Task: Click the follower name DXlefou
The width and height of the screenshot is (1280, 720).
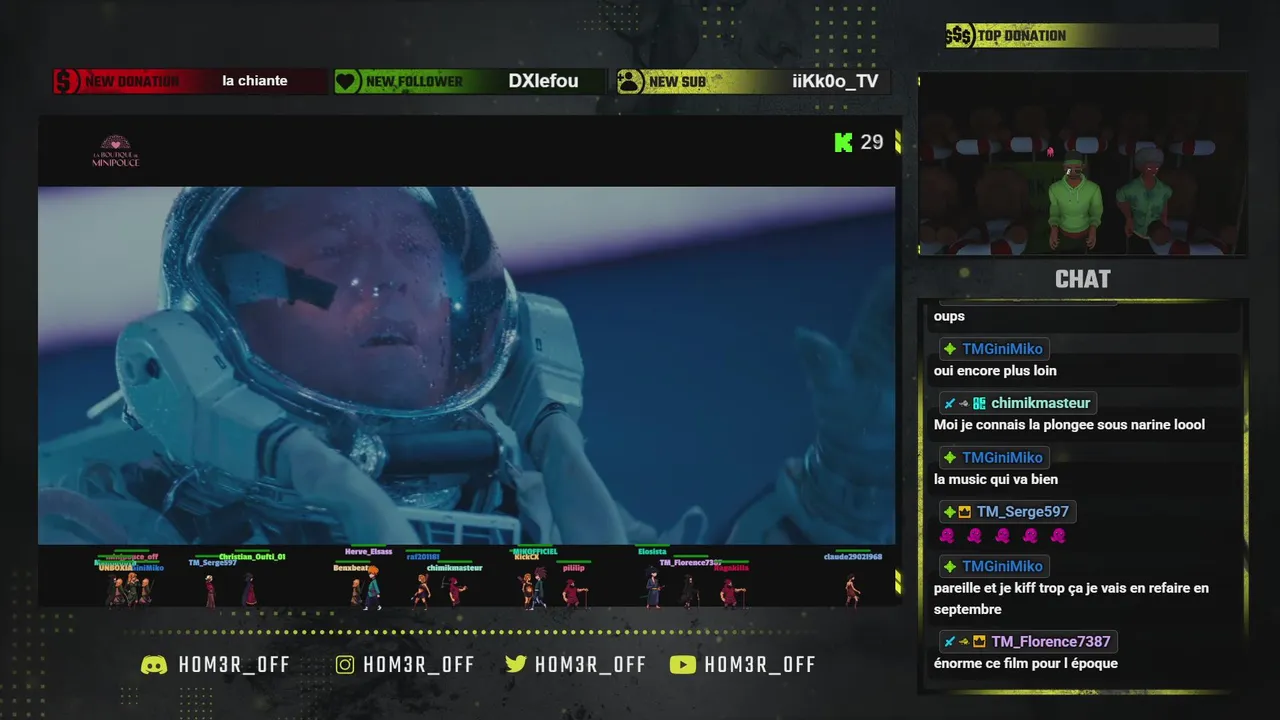Action: coord(543,81)
